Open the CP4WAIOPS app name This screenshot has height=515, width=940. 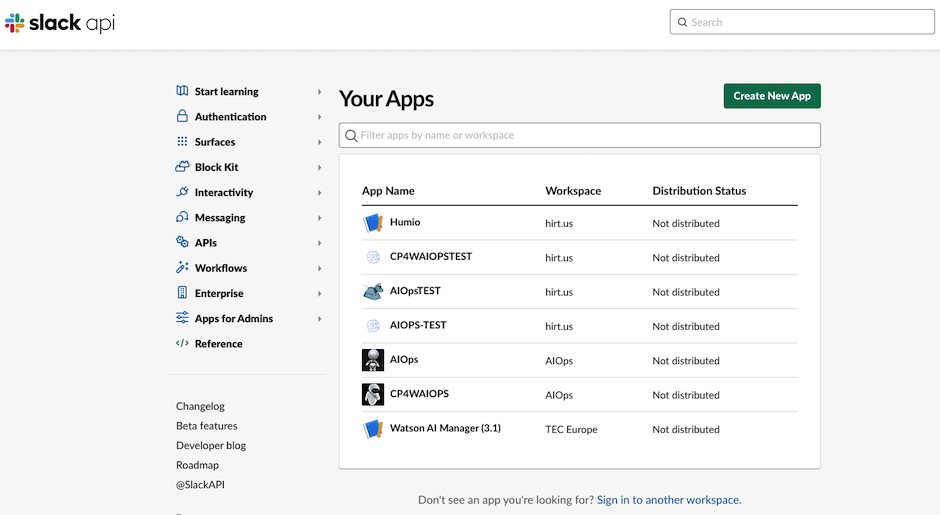point(420,393)
